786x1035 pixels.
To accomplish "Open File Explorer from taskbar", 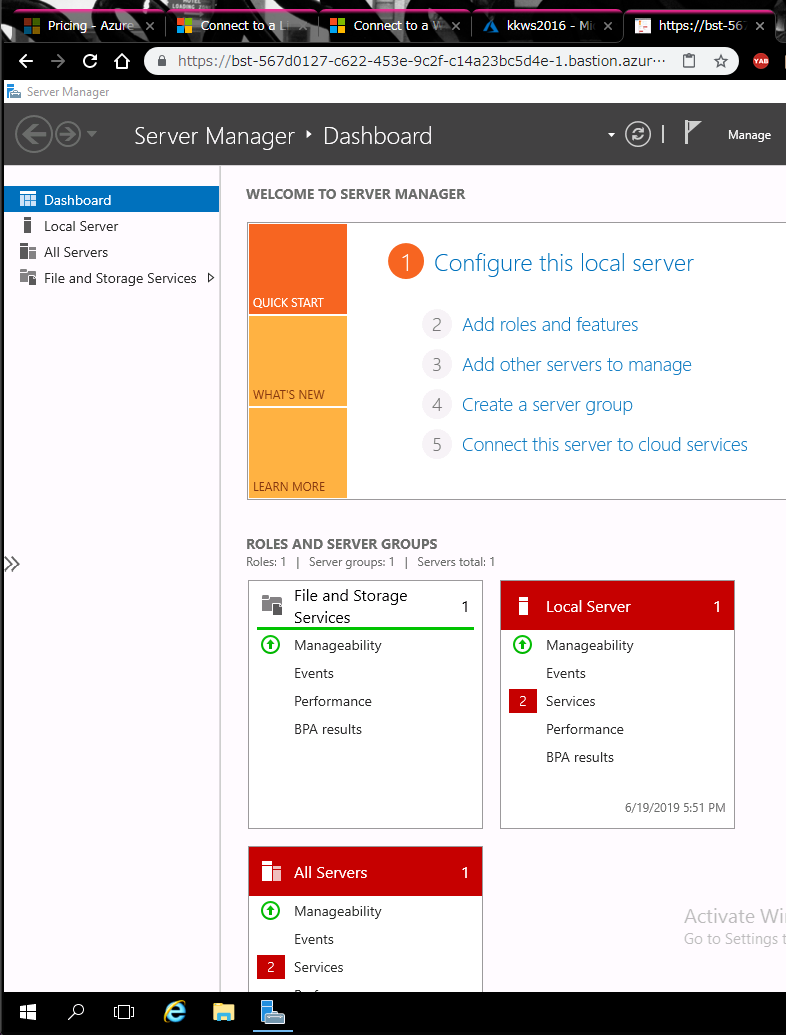I will pos(224,1012).
